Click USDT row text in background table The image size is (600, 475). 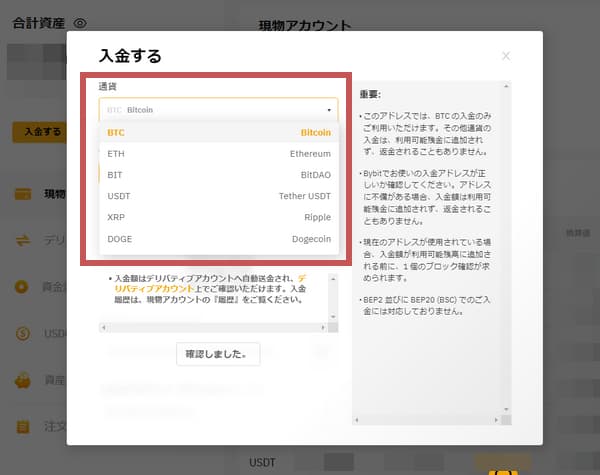tap(262, 462)
